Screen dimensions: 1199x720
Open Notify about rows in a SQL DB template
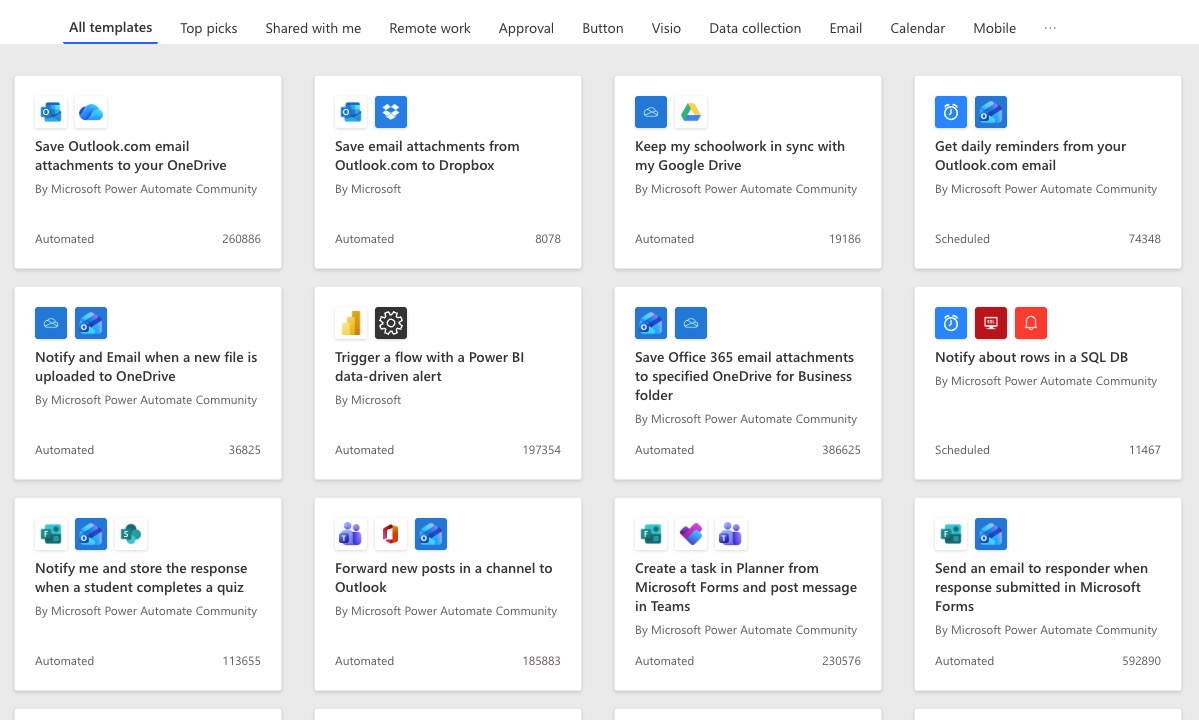tap(1031, 357)
